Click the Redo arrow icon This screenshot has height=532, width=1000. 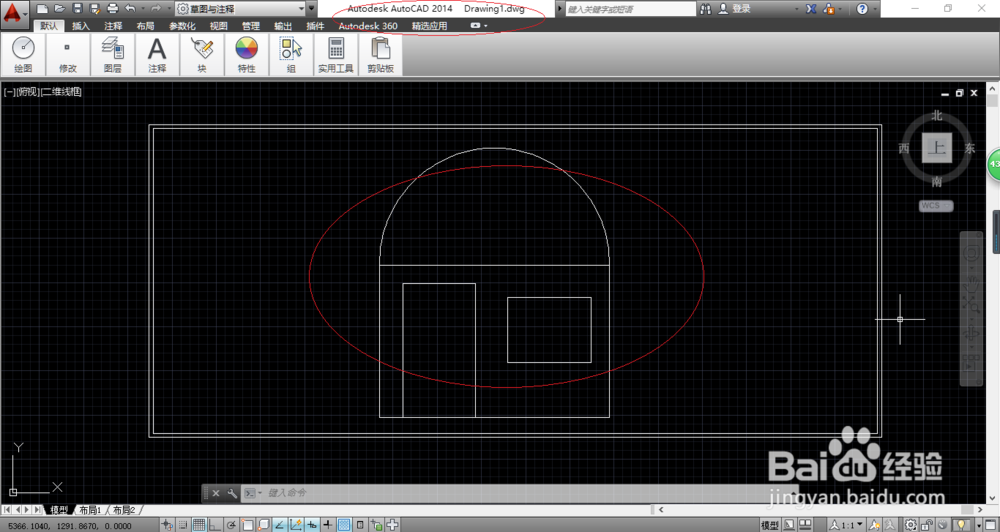(156, 9)
